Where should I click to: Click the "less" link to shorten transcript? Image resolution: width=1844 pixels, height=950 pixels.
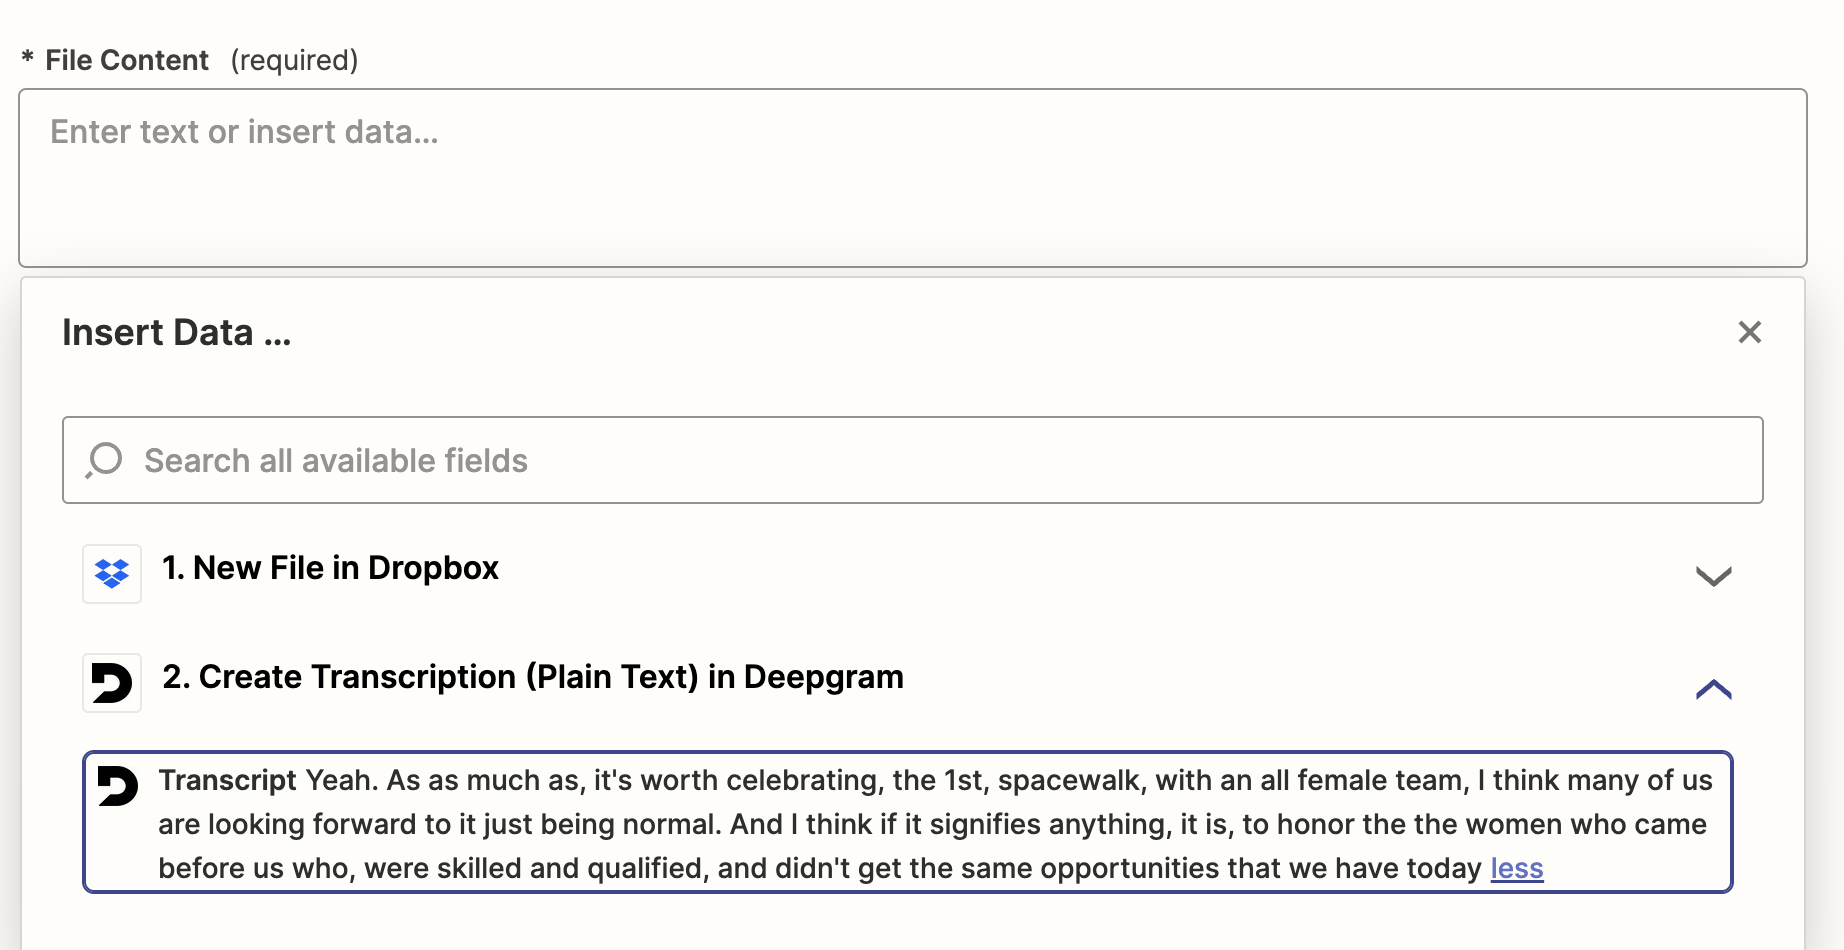pyautogui.click(x=1516, y=868)
